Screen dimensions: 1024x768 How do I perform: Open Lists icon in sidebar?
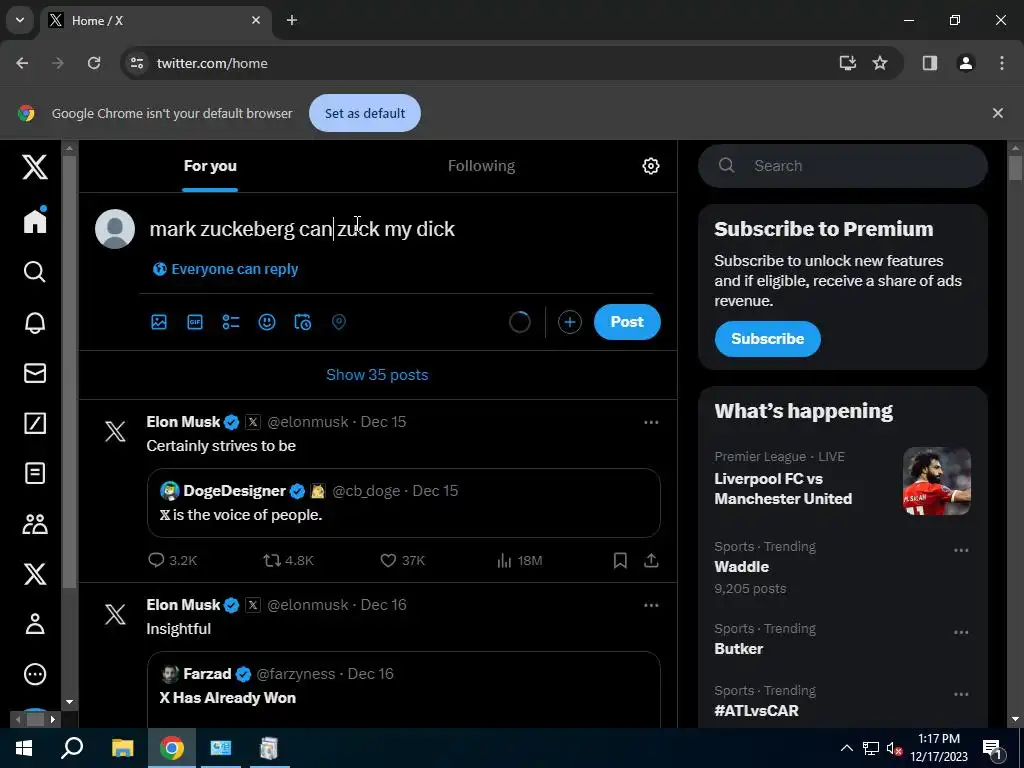35,473
